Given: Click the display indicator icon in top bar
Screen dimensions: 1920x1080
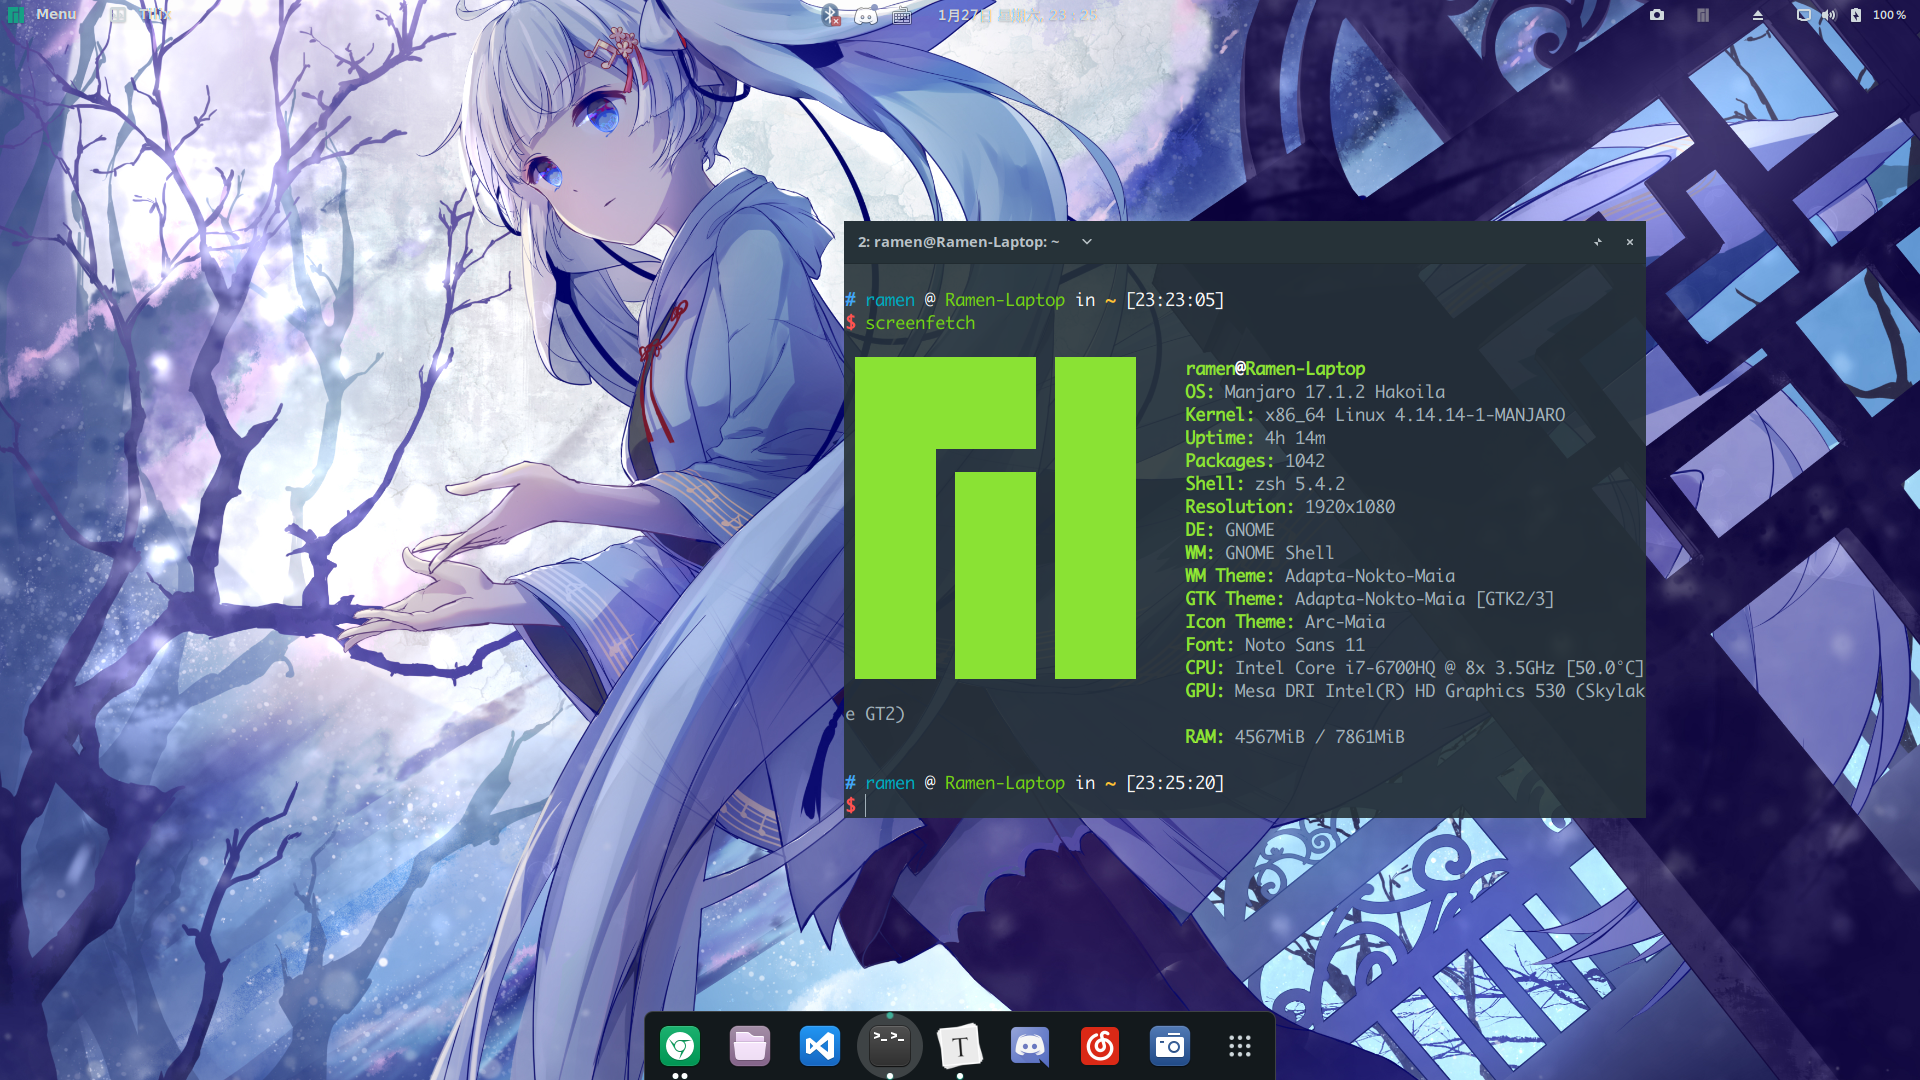Looking at the screenshot, I should tap(1803, 15).
